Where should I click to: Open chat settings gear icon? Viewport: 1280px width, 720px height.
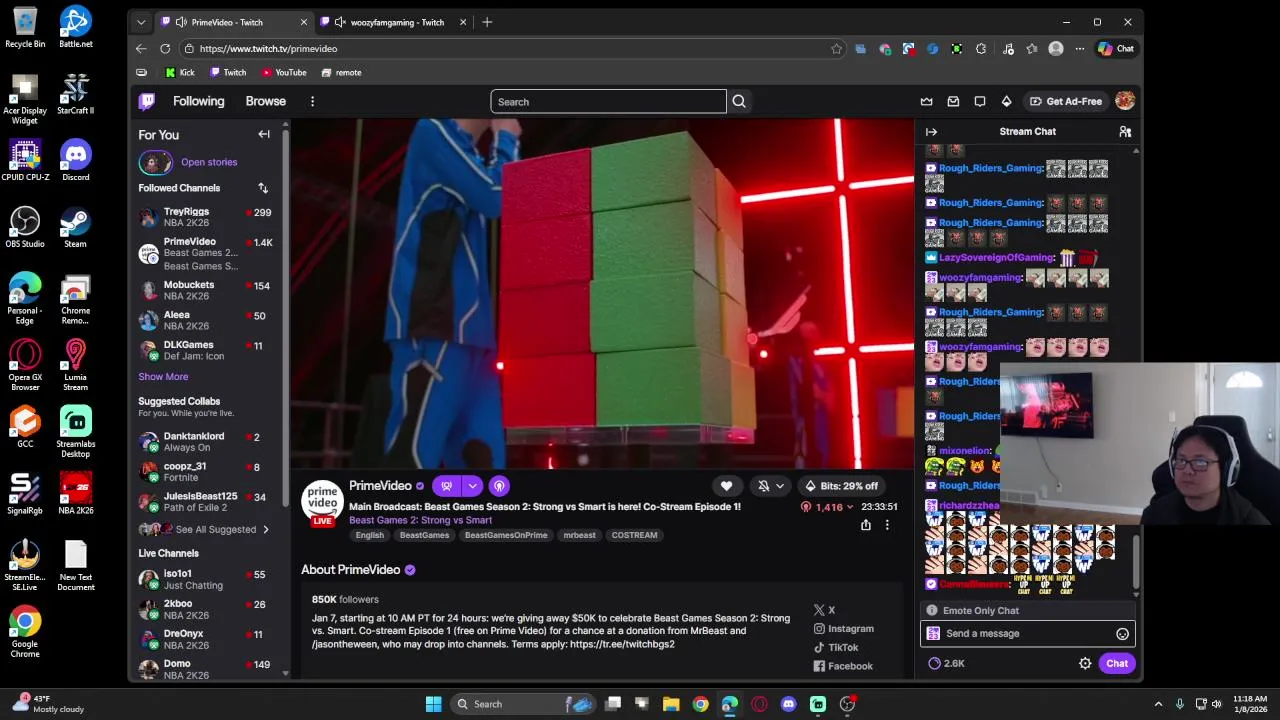point(1085,663)
